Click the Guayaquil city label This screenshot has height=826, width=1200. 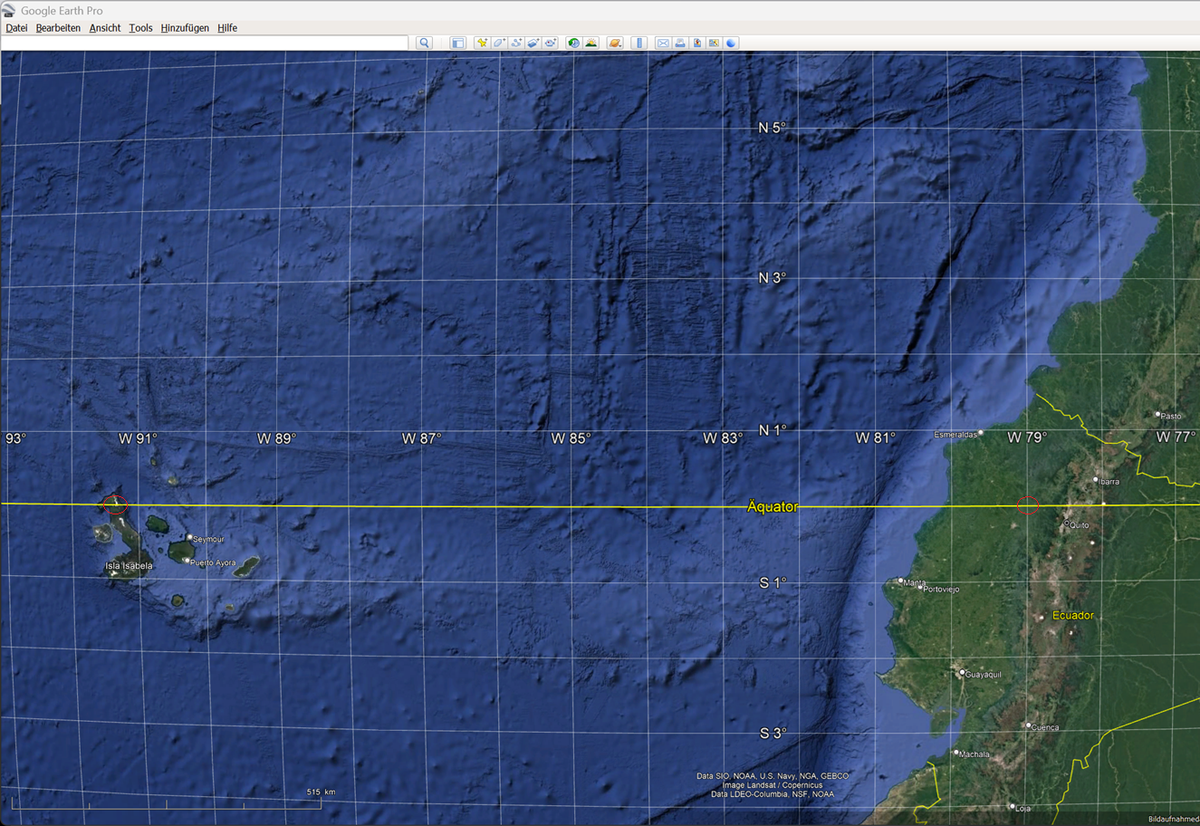point(983,674)
